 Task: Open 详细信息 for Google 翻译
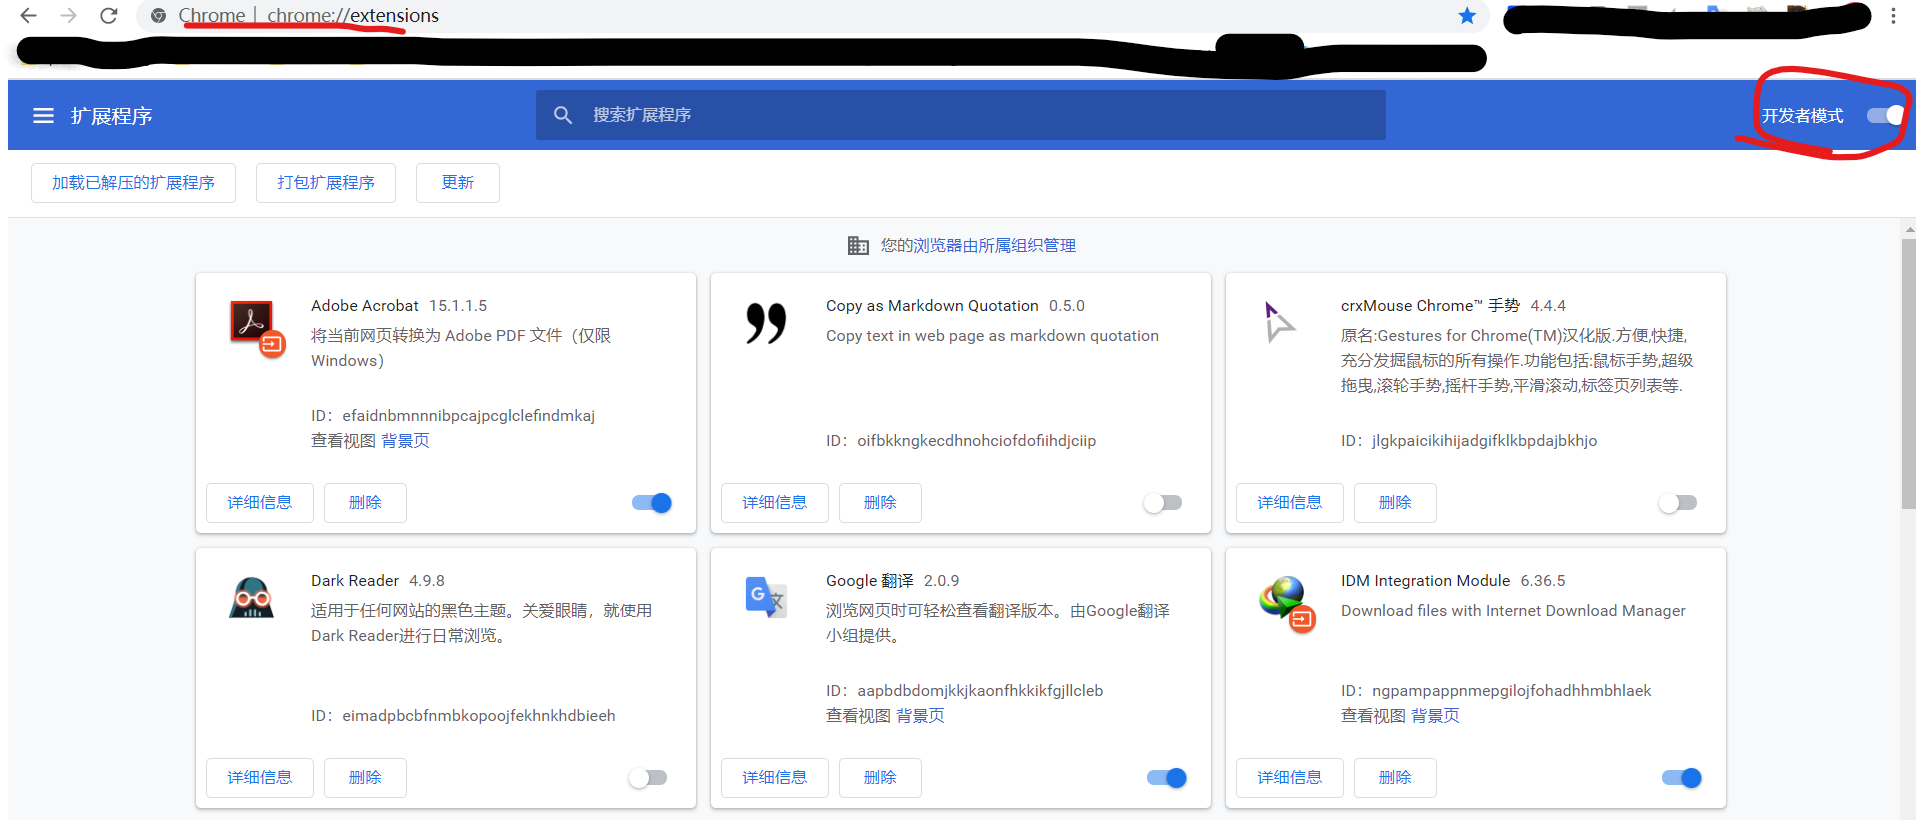pyautogui.click(x=775, y=778)
